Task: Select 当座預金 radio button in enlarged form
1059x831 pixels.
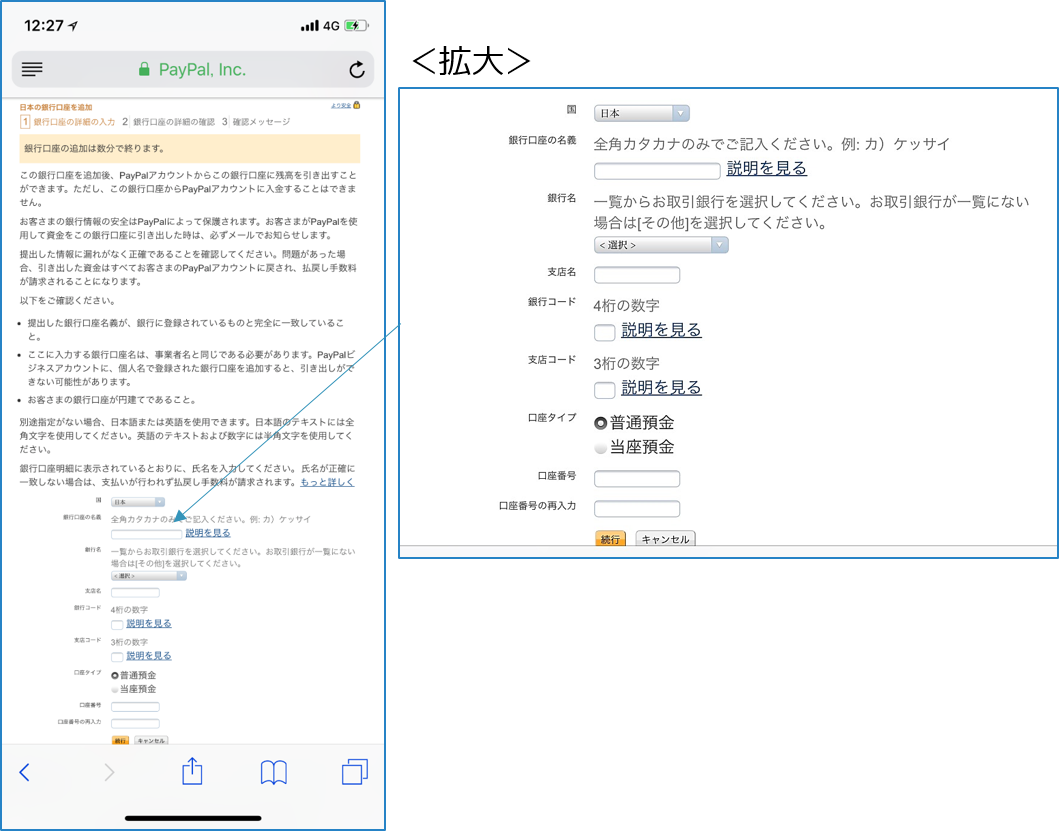Action: (601, 448)
